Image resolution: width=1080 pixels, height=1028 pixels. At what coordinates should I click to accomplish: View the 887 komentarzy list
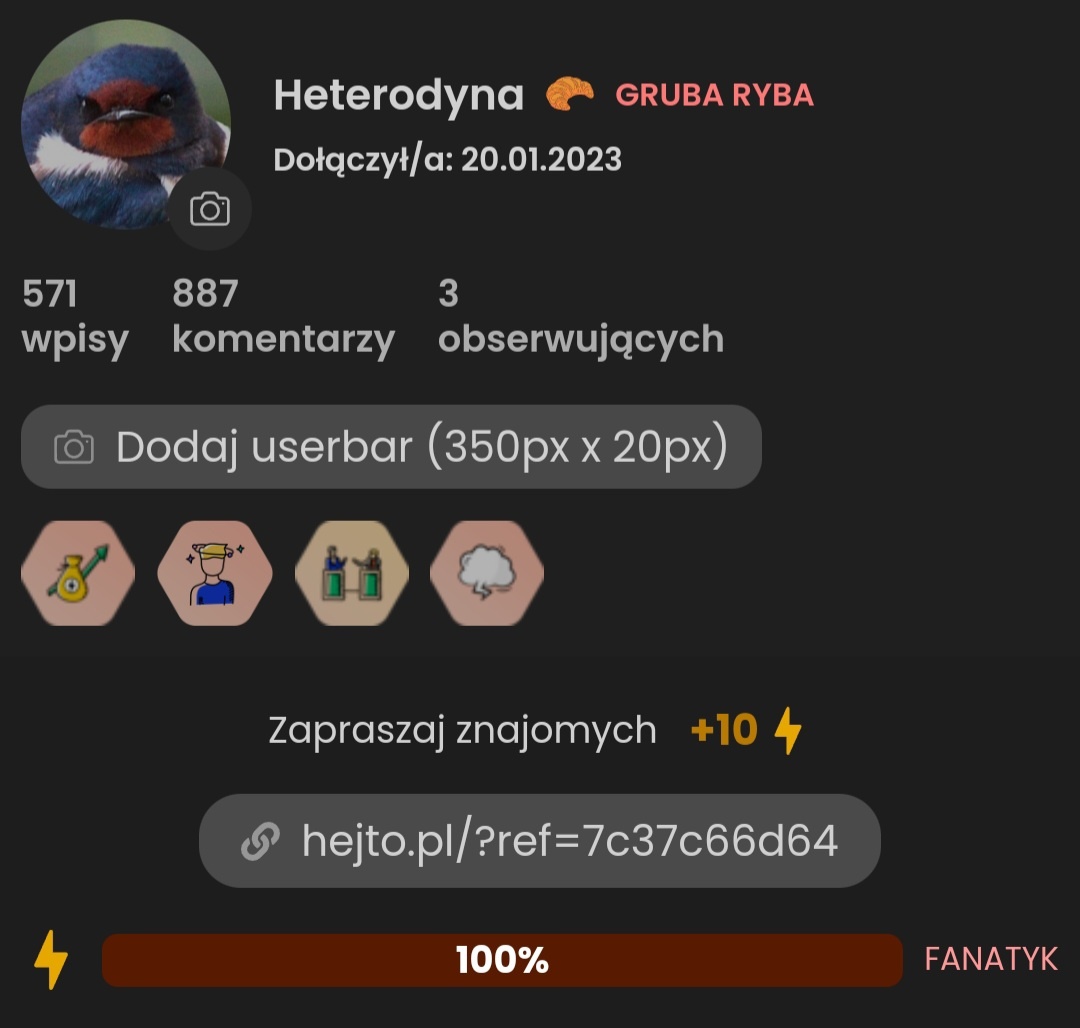(284, 317)
